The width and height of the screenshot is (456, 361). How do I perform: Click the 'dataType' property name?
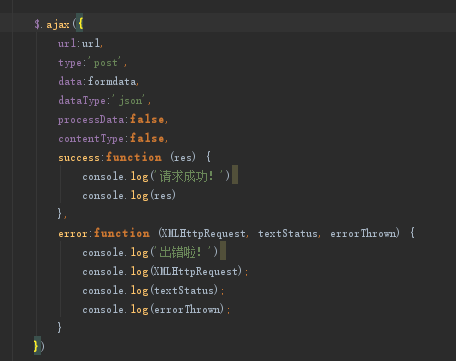coord(82,100)
